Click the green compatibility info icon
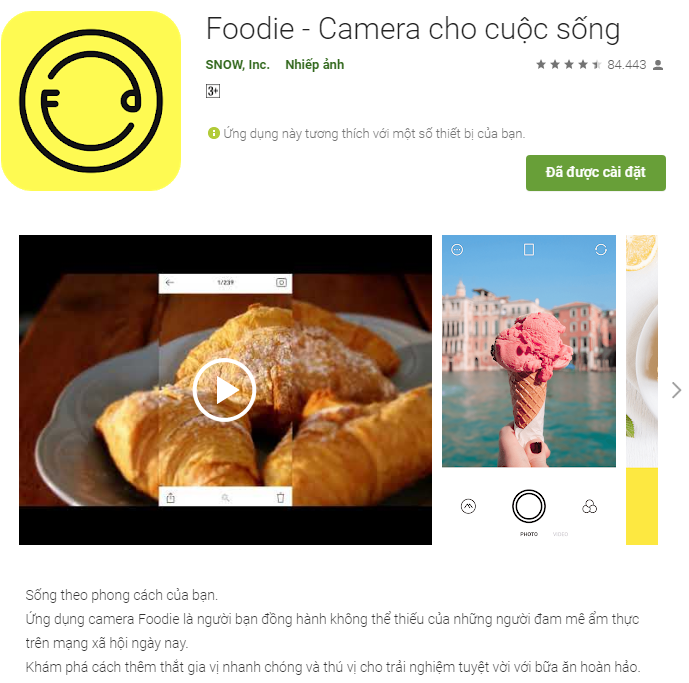Viewport: 689px width, 683px height. pos(214,133)
